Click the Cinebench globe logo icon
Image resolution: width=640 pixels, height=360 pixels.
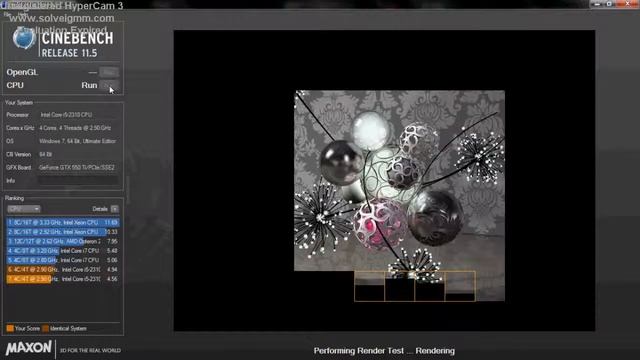(24, 39)
